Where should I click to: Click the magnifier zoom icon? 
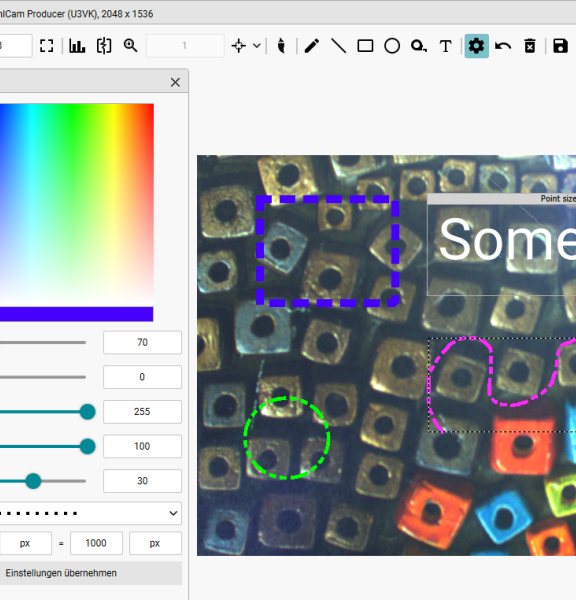coord(131,46)
